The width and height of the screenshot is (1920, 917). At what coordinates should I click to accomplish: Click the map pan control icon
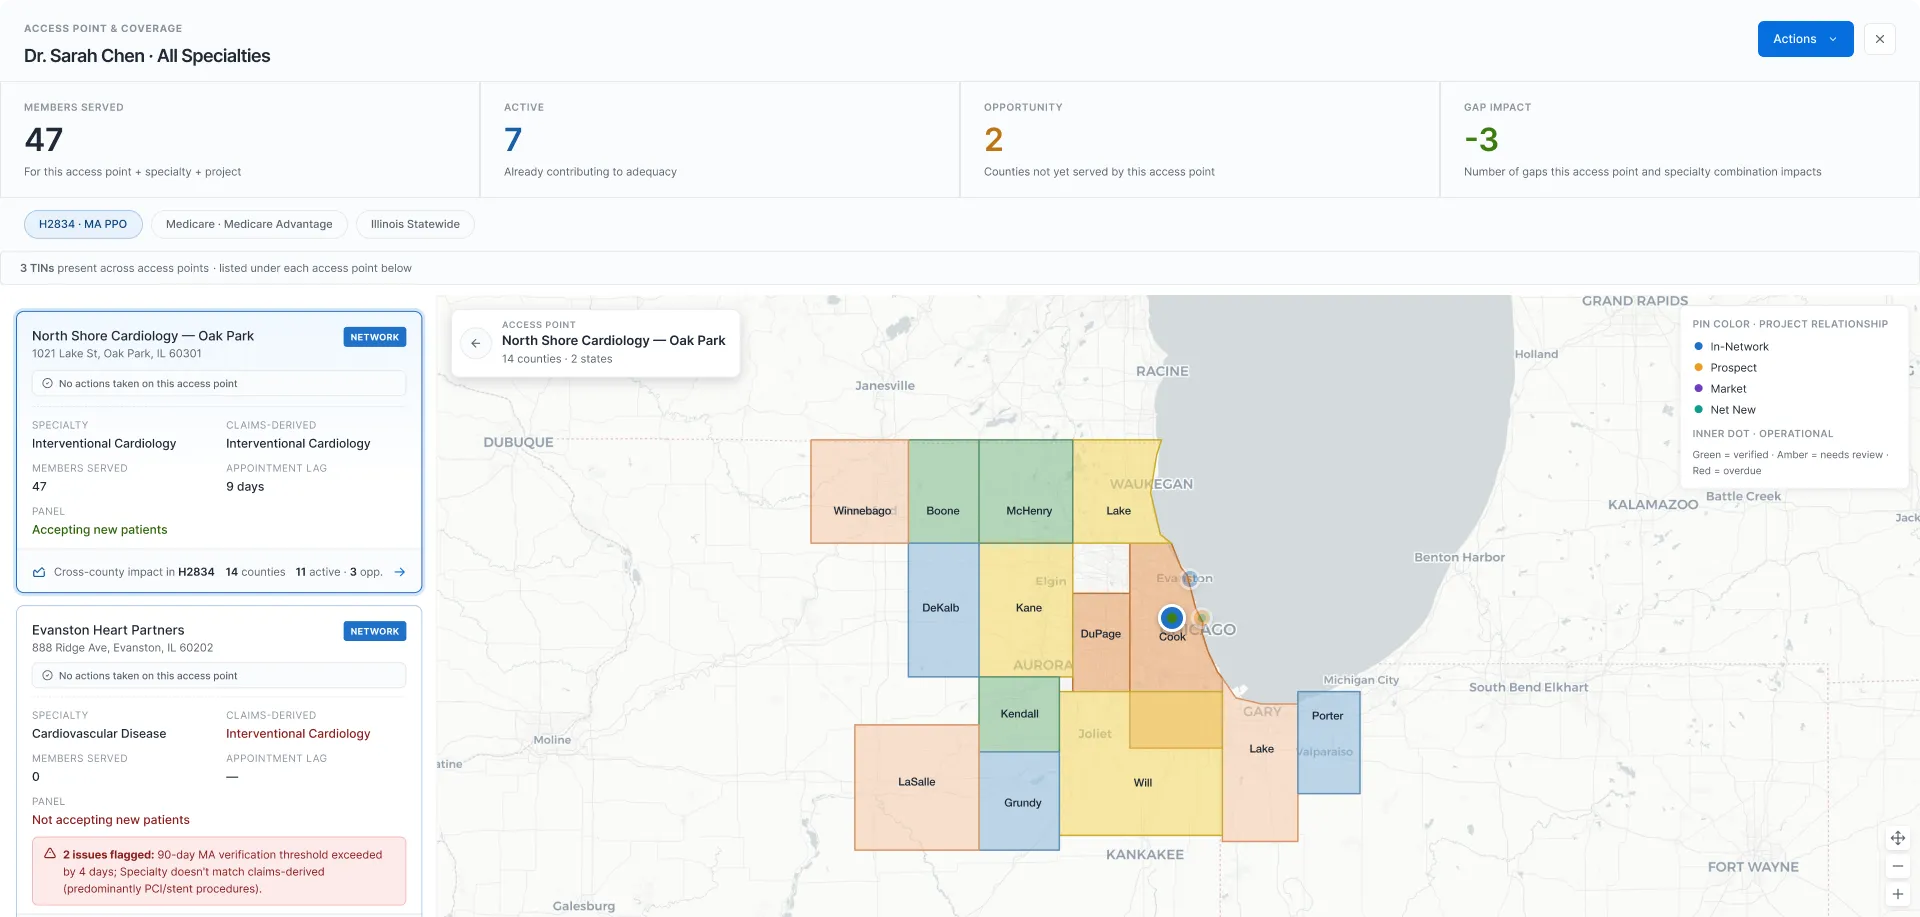tap(1897, 838)
